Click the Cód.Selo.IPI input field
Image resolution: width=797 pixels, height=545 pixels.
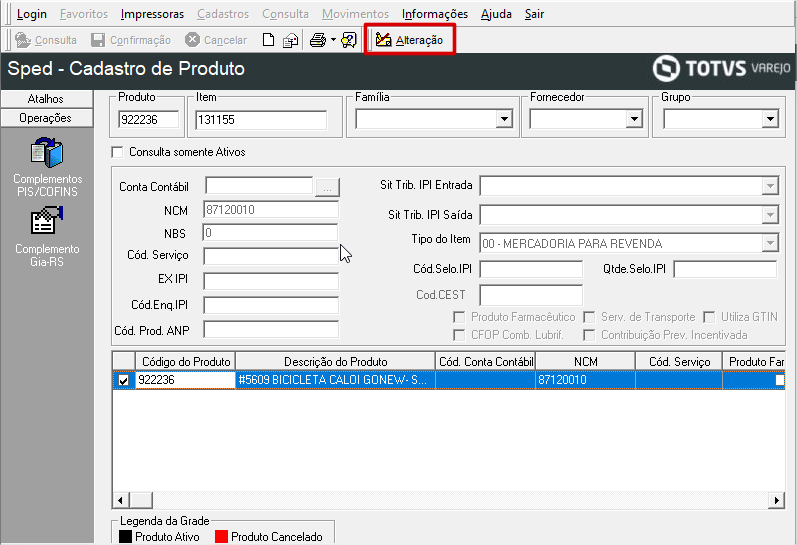point(531,269)
